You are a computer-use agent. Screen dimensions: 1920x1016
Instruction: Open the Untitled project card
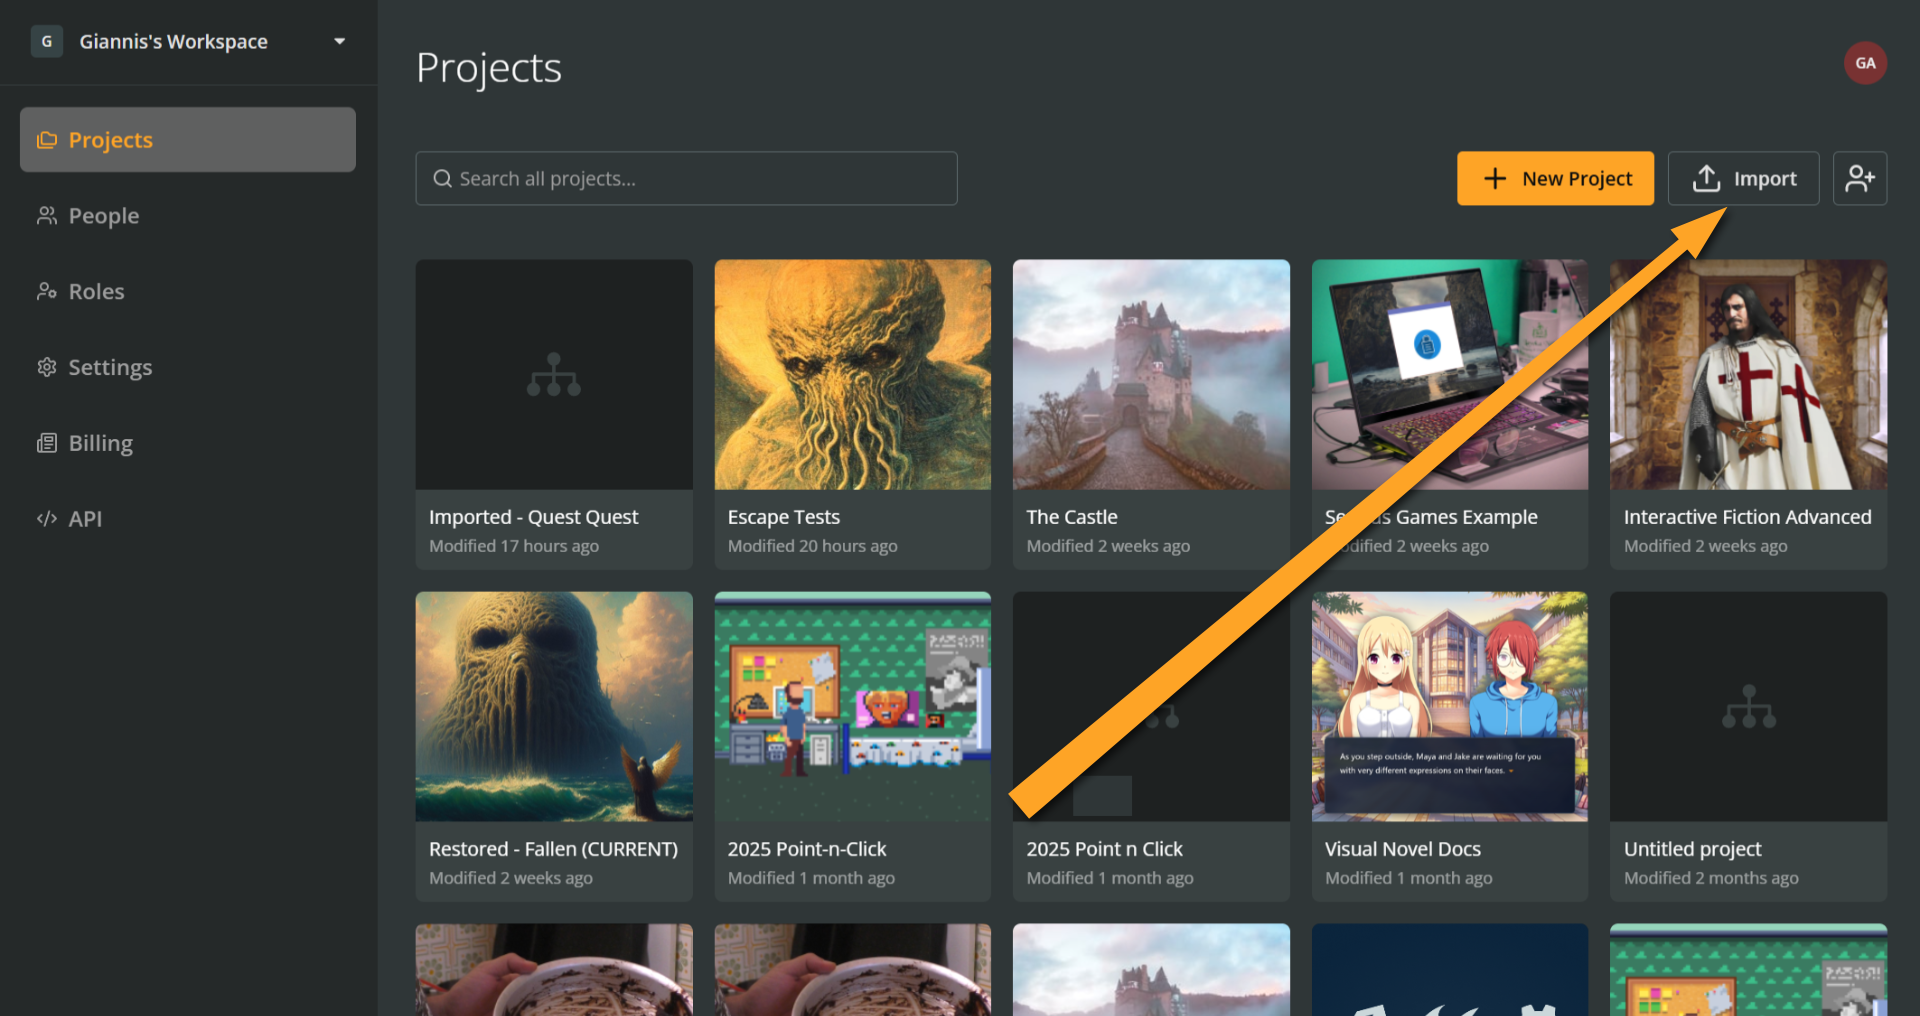pos(1747,706)
